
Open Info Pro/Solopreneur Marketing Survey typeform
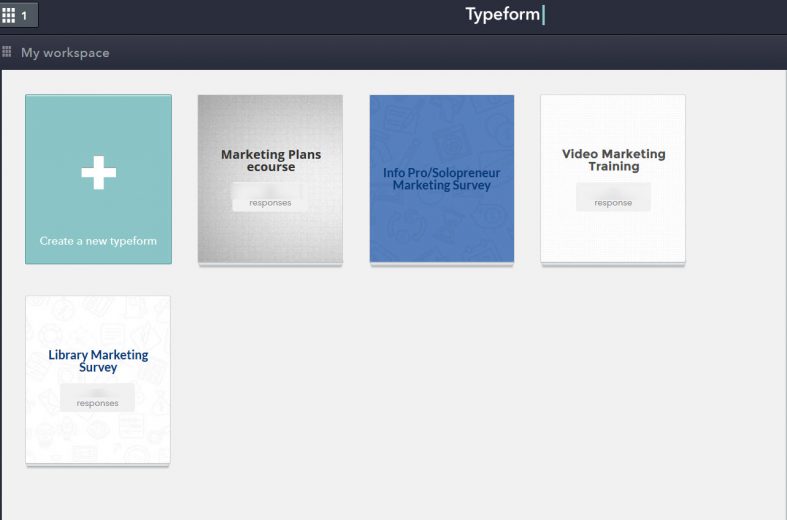pyautogui.click(x=442, y=179)
